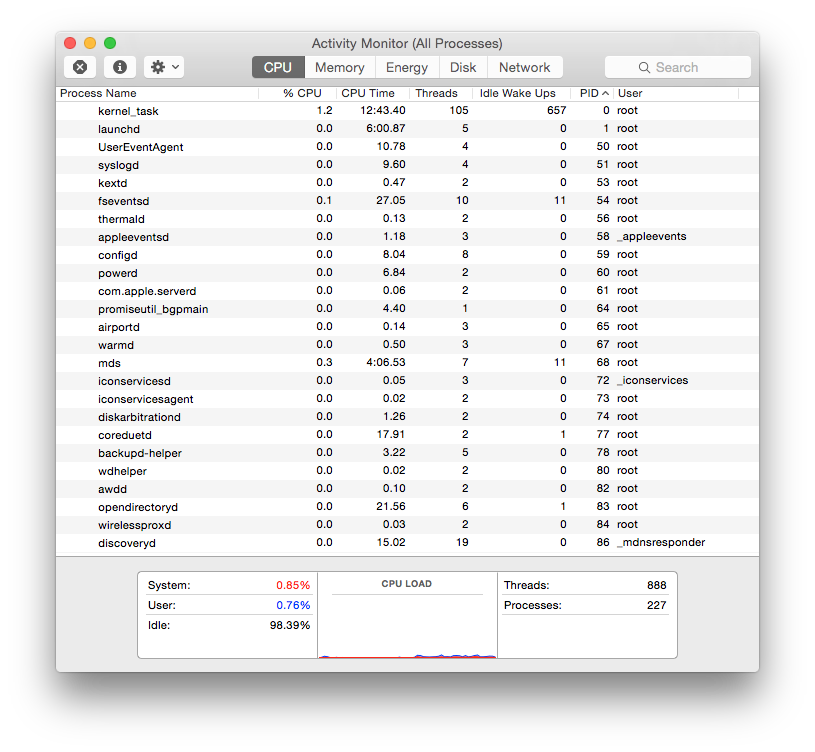
Task: Click the Force Quit process toolbar icon
Action: point(80,67)
